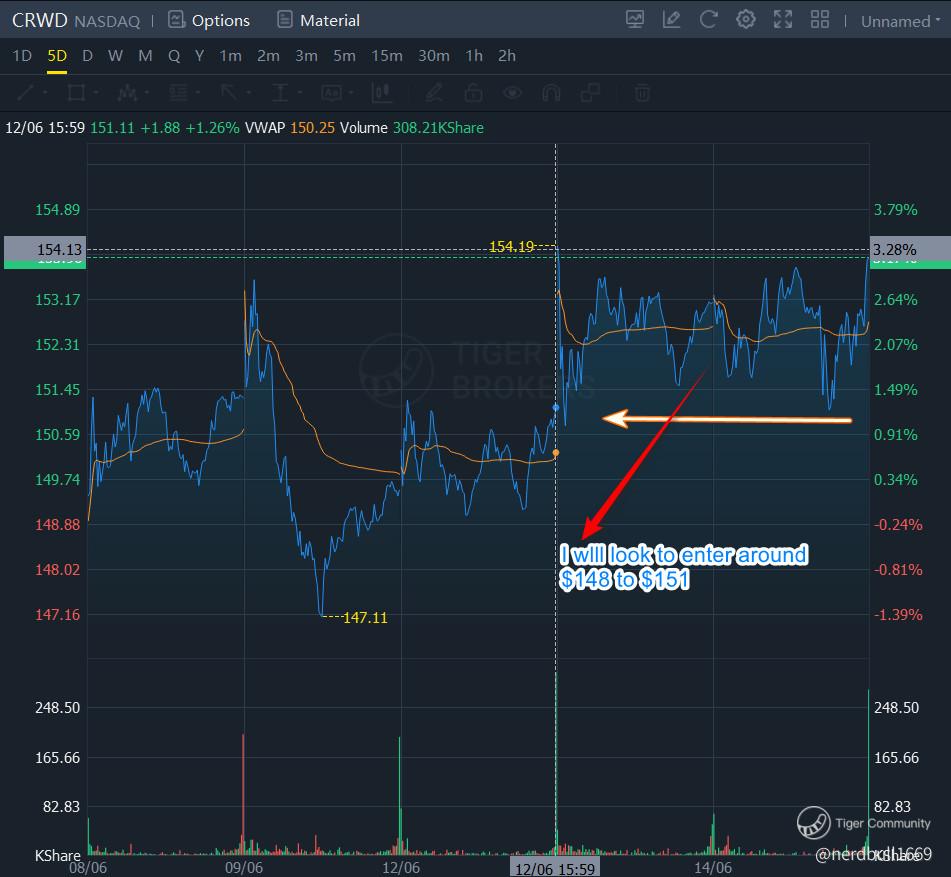
Task: Select the 5D timeframe tab
Action: (57, 56)
